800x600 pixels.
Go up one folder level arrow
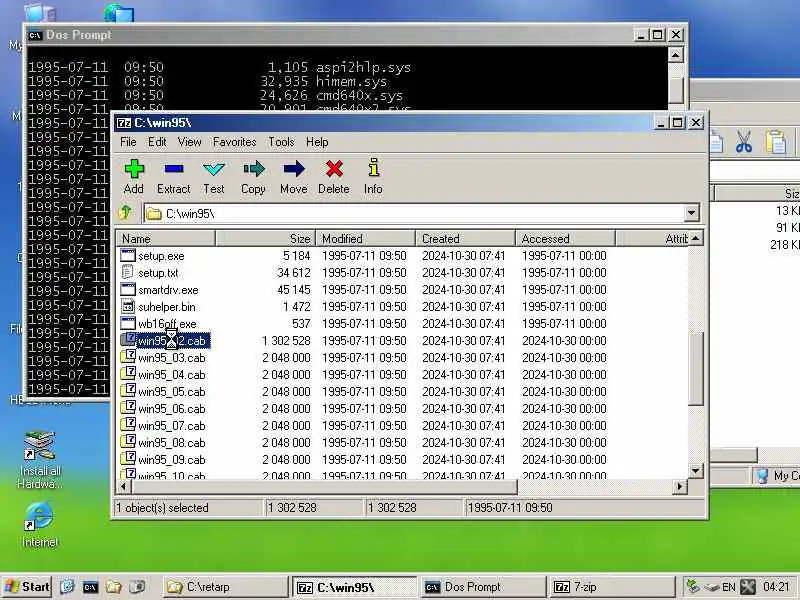pos(126,212)
